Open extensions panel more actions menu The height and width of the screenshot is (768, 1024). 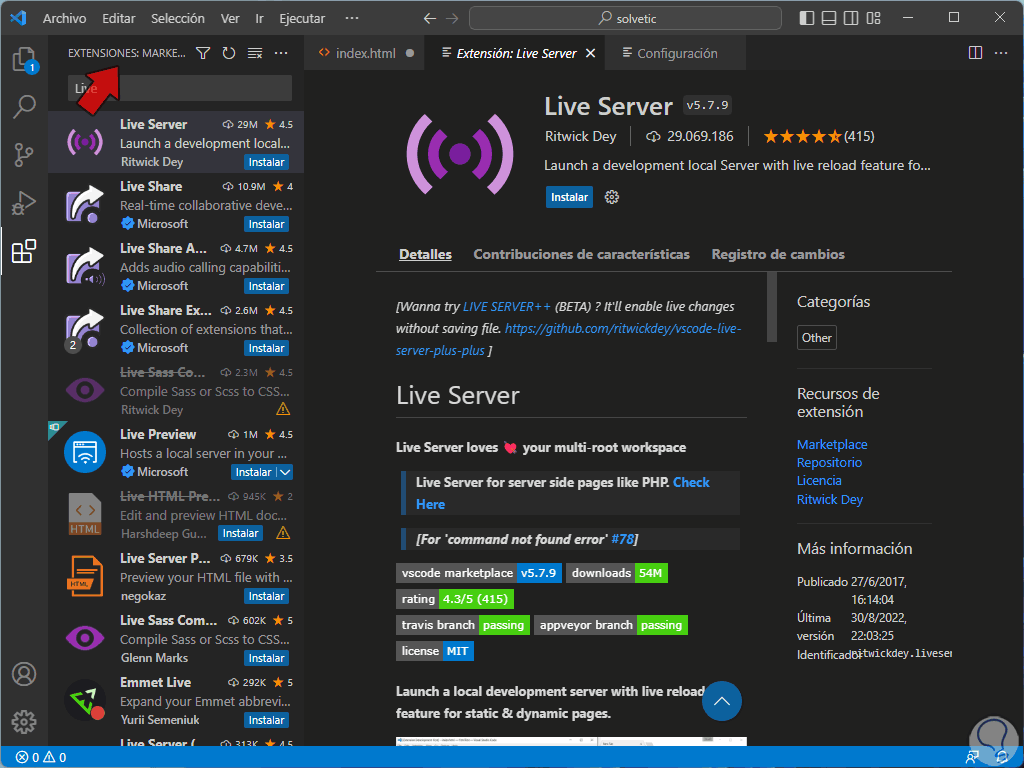(x=281, y=53)
